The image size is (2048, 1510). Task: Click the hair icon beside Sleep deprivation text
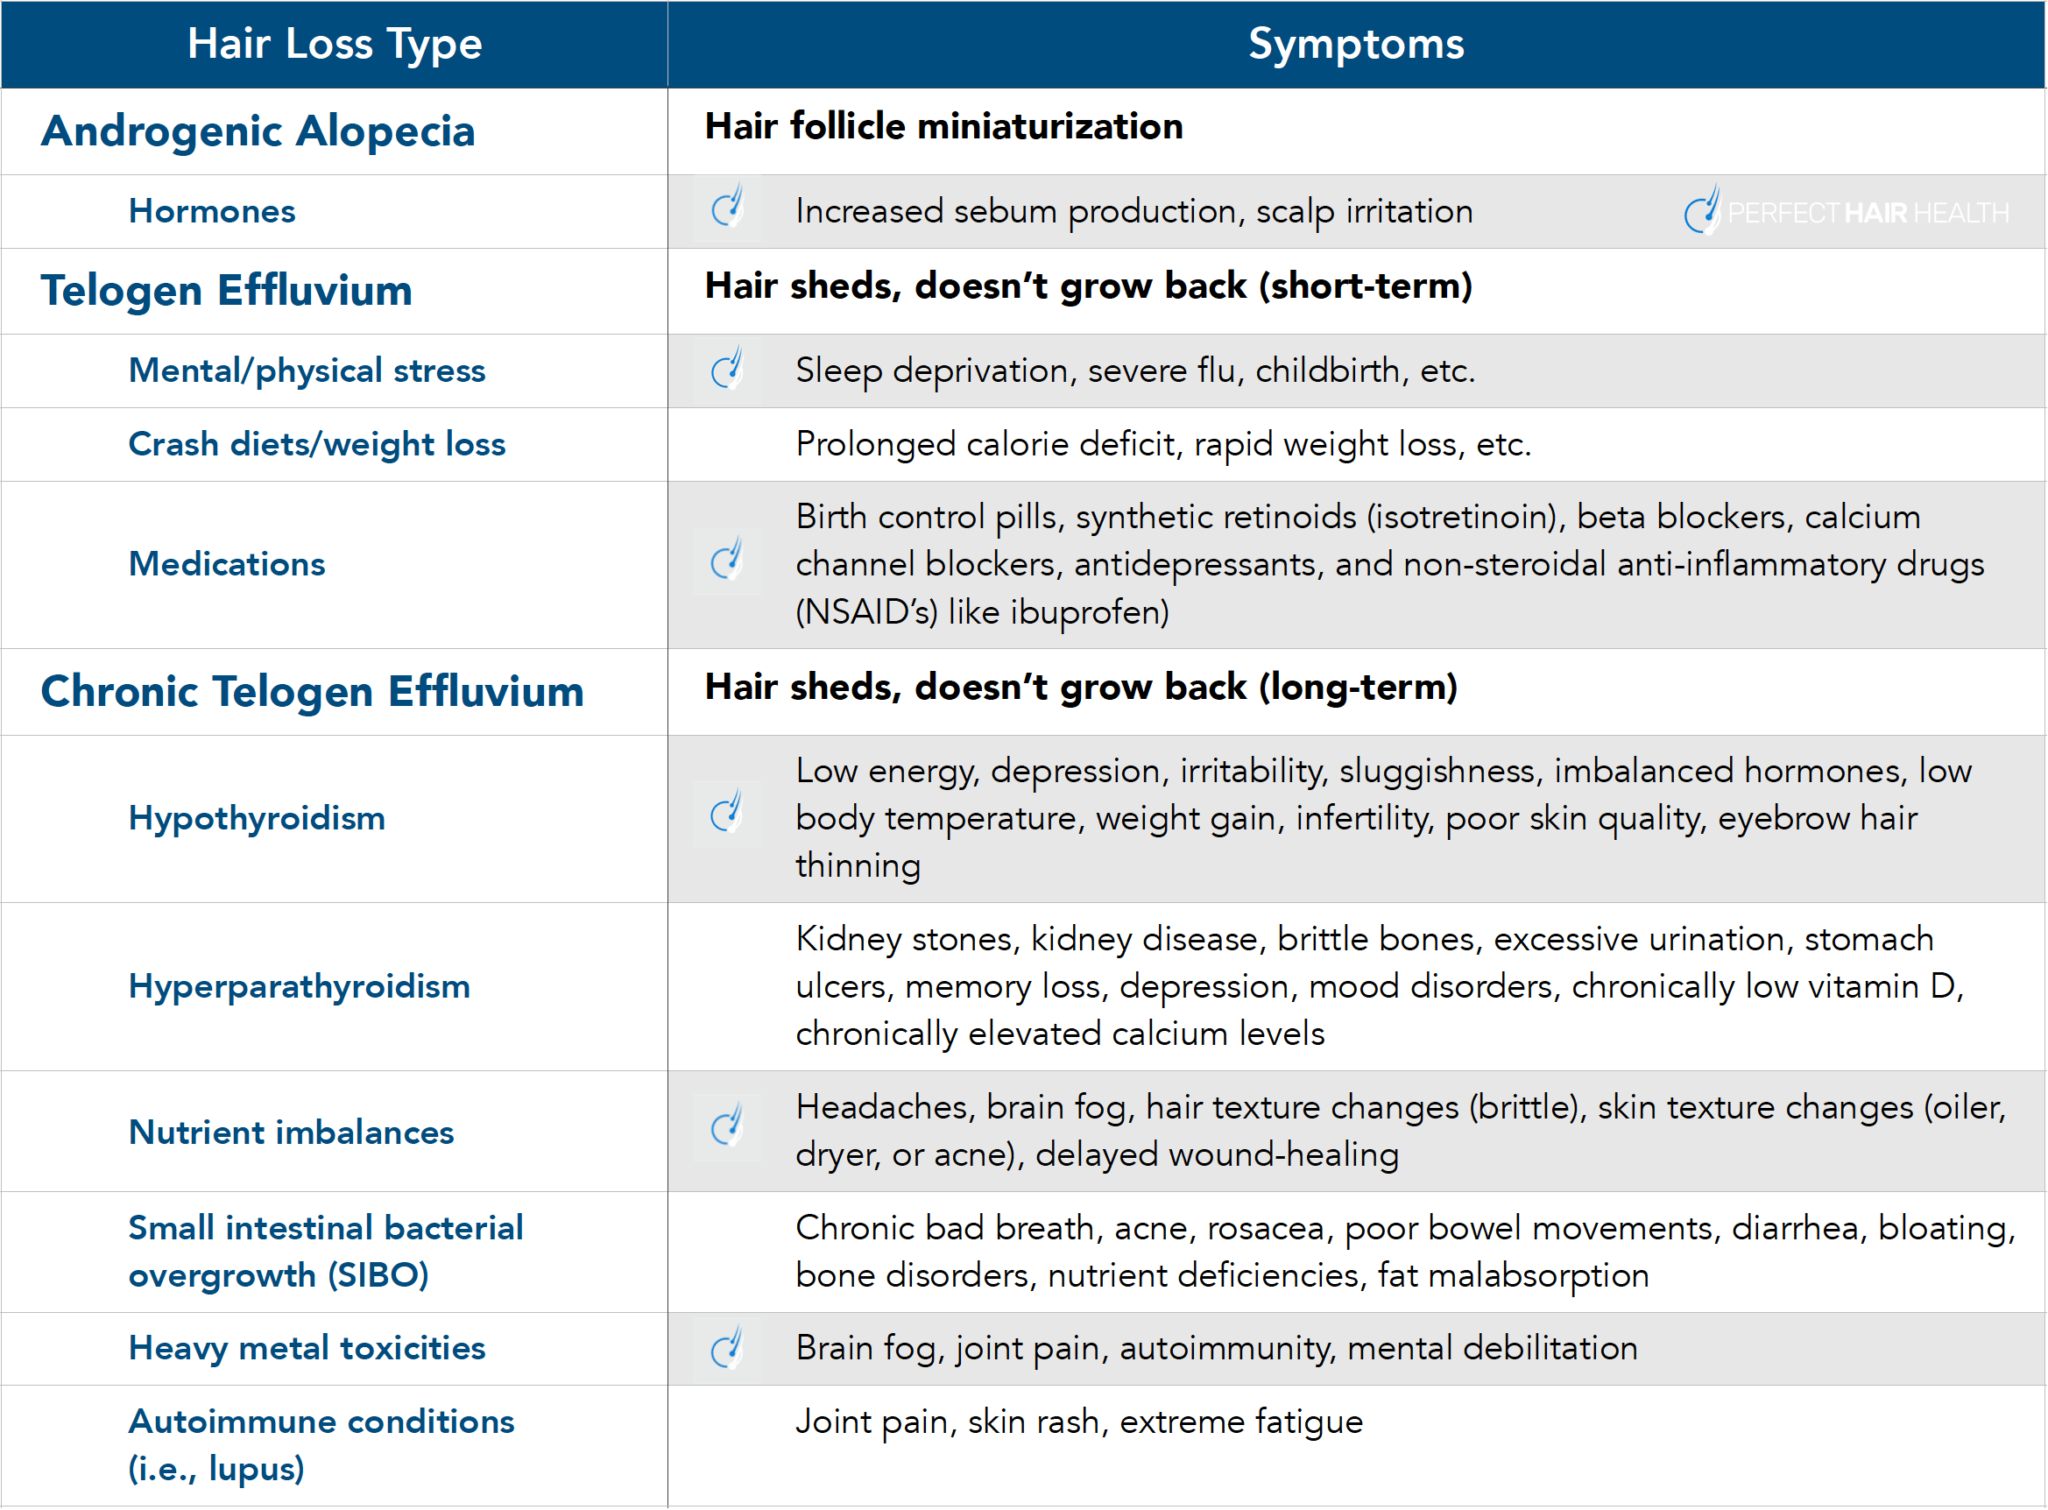[x=728, y=370]
